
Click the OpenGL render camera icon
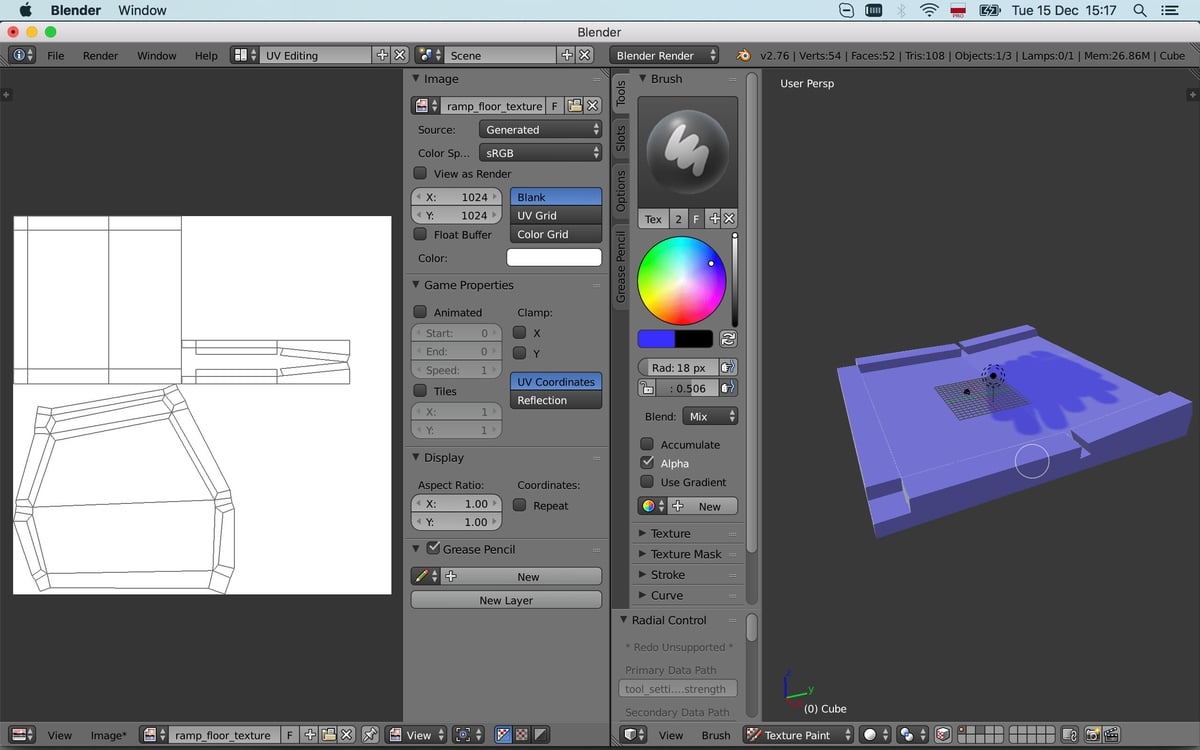(1092, 735)
